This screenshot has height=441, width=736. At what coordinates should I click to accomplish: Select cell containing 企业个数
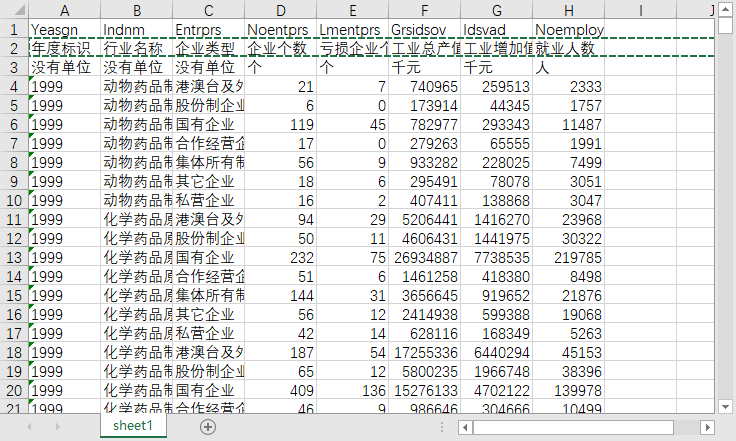coord(281,48)
